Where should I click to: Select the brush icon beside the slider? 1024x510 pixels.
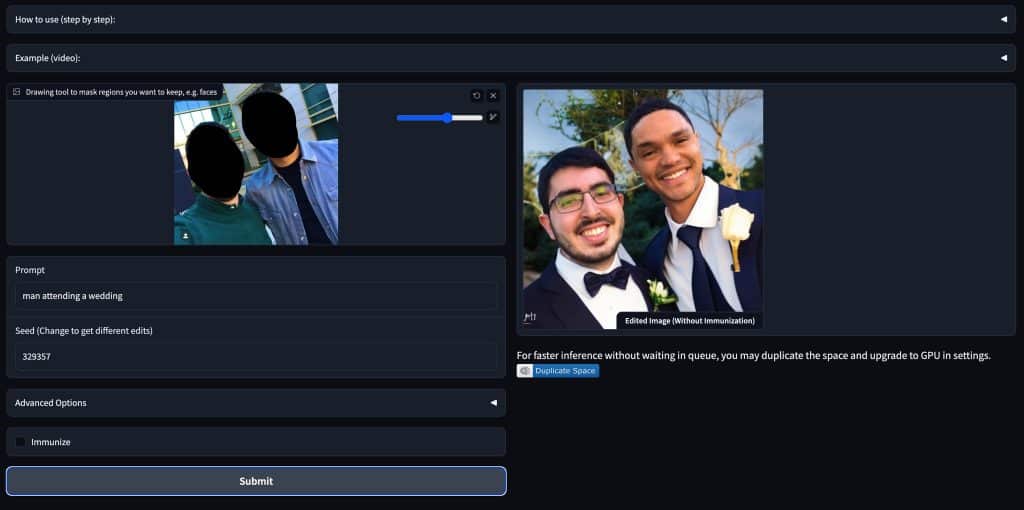click(x=493, y=117)
